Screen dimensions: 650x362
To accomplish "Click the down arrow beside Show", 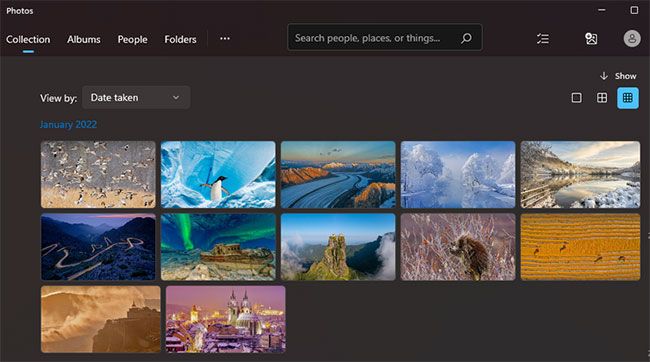I will click(x=604, y=76).
